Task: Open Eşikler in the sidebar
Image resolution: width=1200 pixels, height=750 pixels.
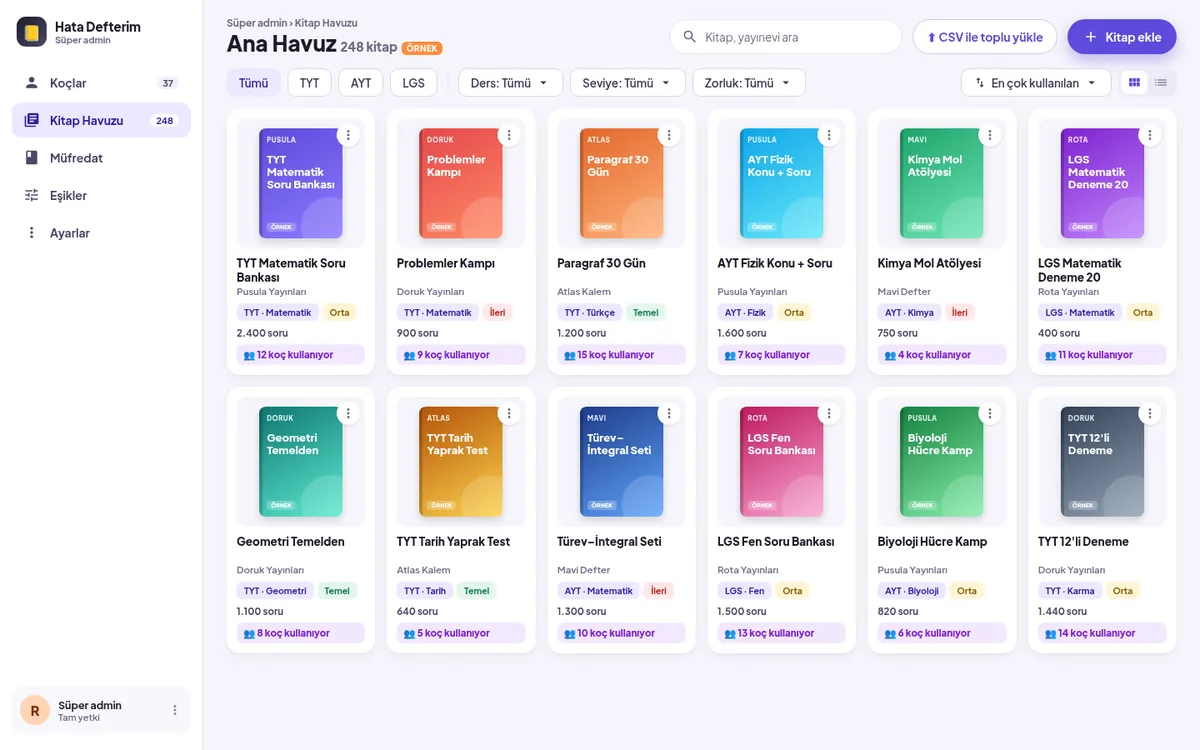Action: 101,195
